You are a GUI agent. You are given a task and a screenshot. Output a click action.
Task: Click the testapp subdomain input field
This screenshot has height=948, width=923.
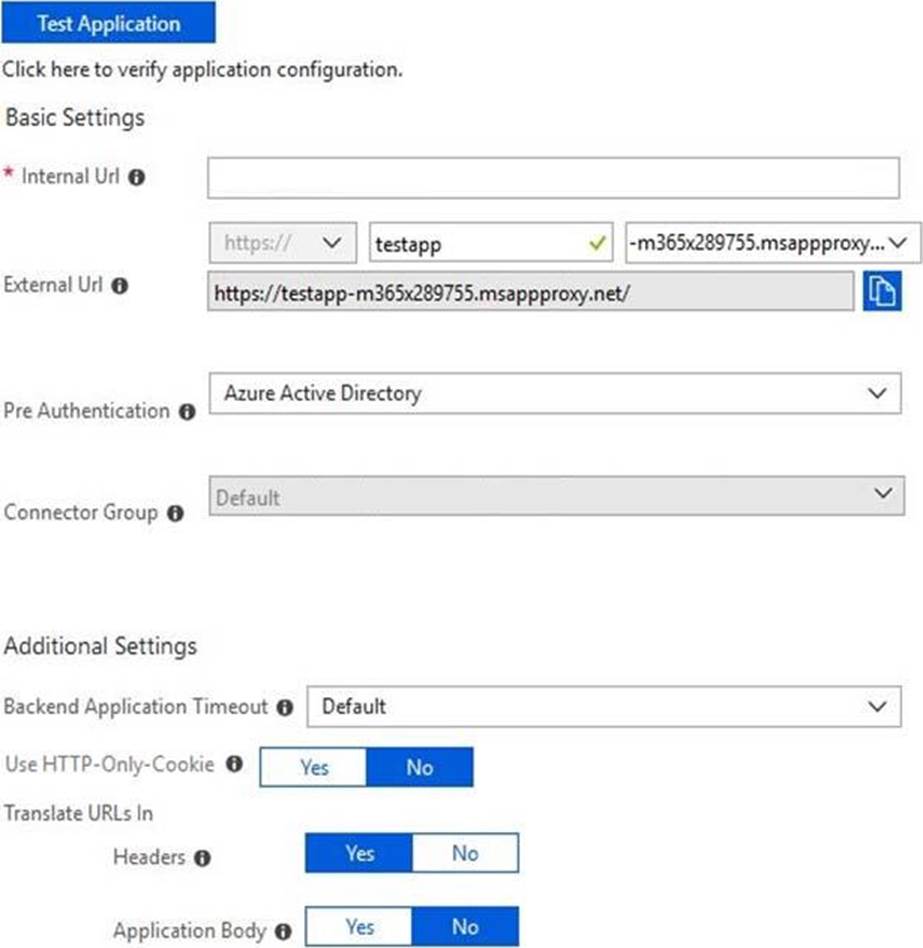(x=478, y=243)
